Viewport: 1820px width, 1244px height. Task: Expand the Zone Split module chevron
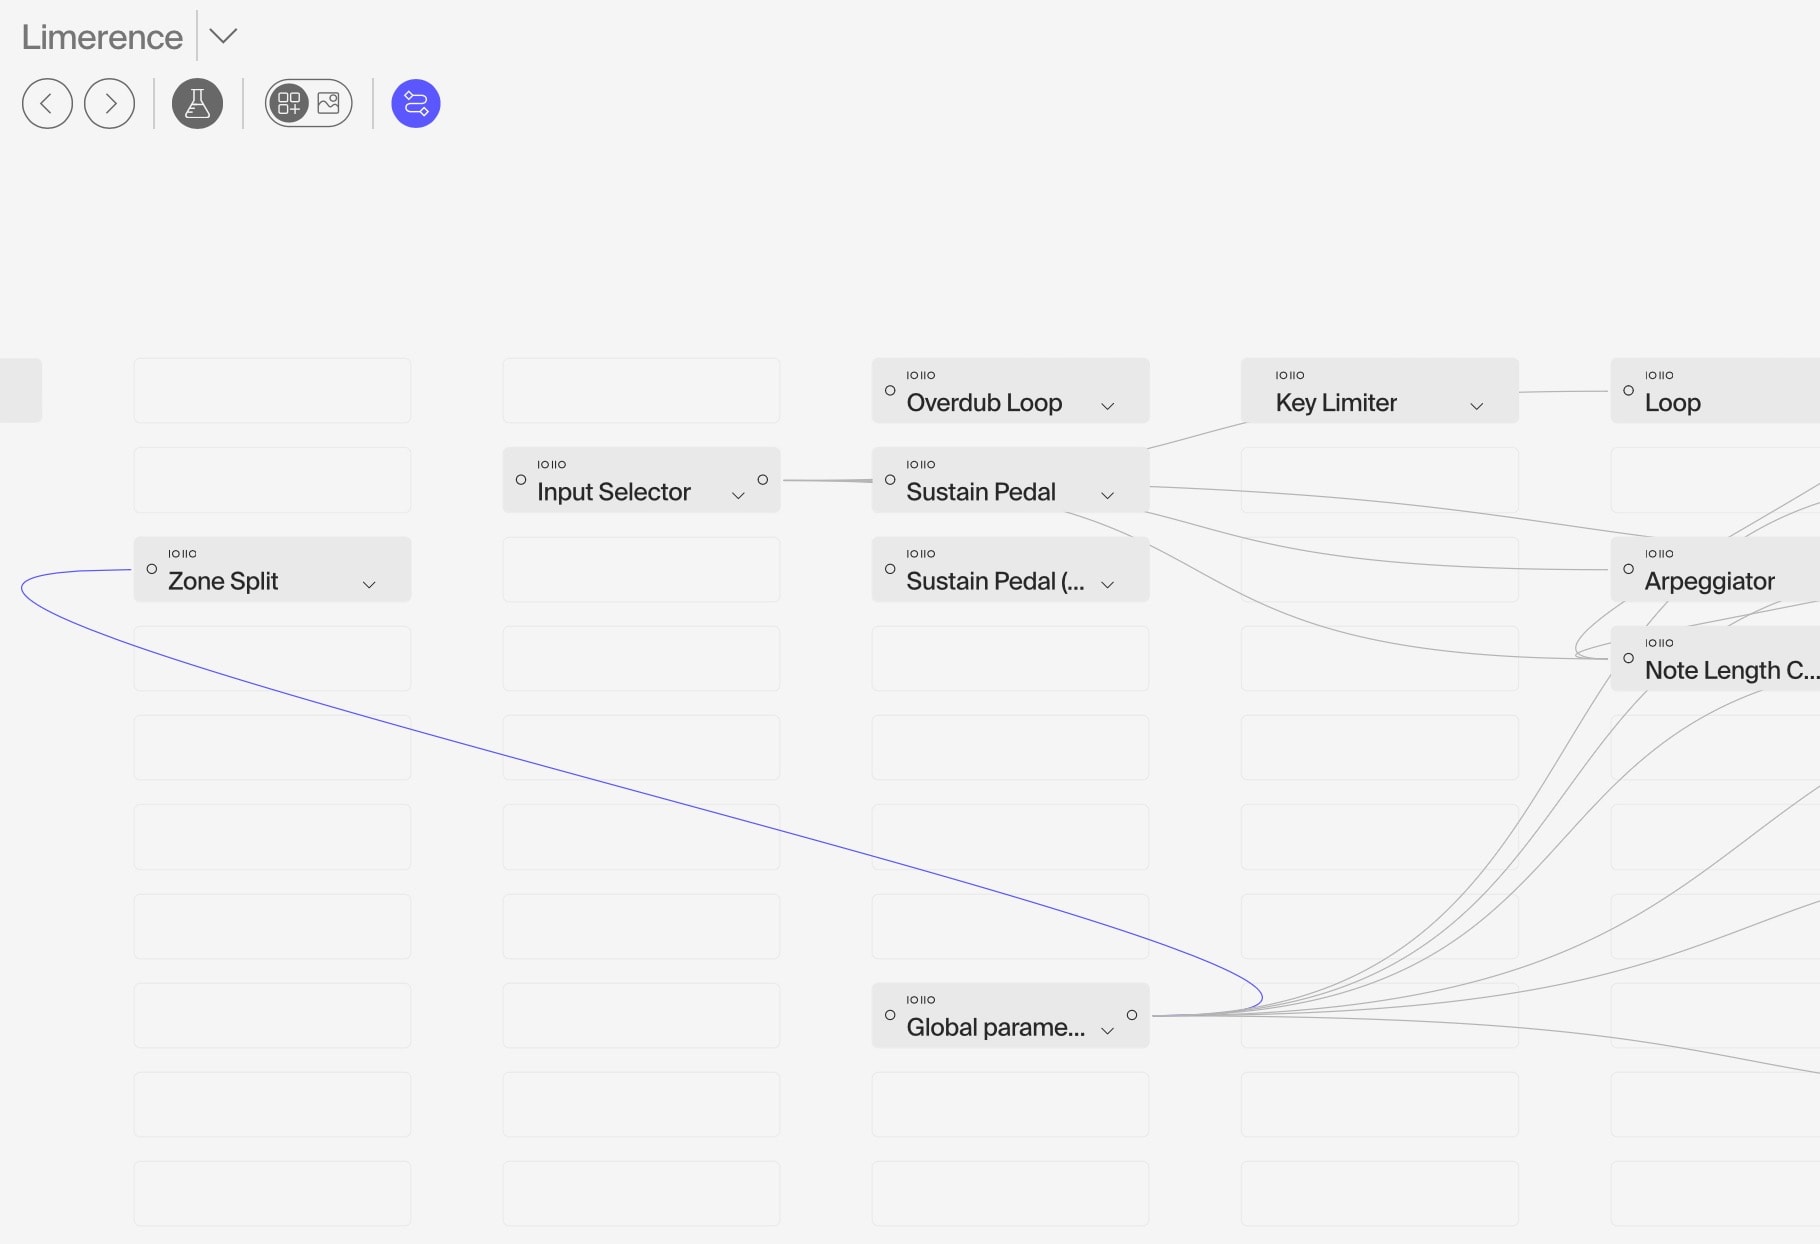pos(369,585)
